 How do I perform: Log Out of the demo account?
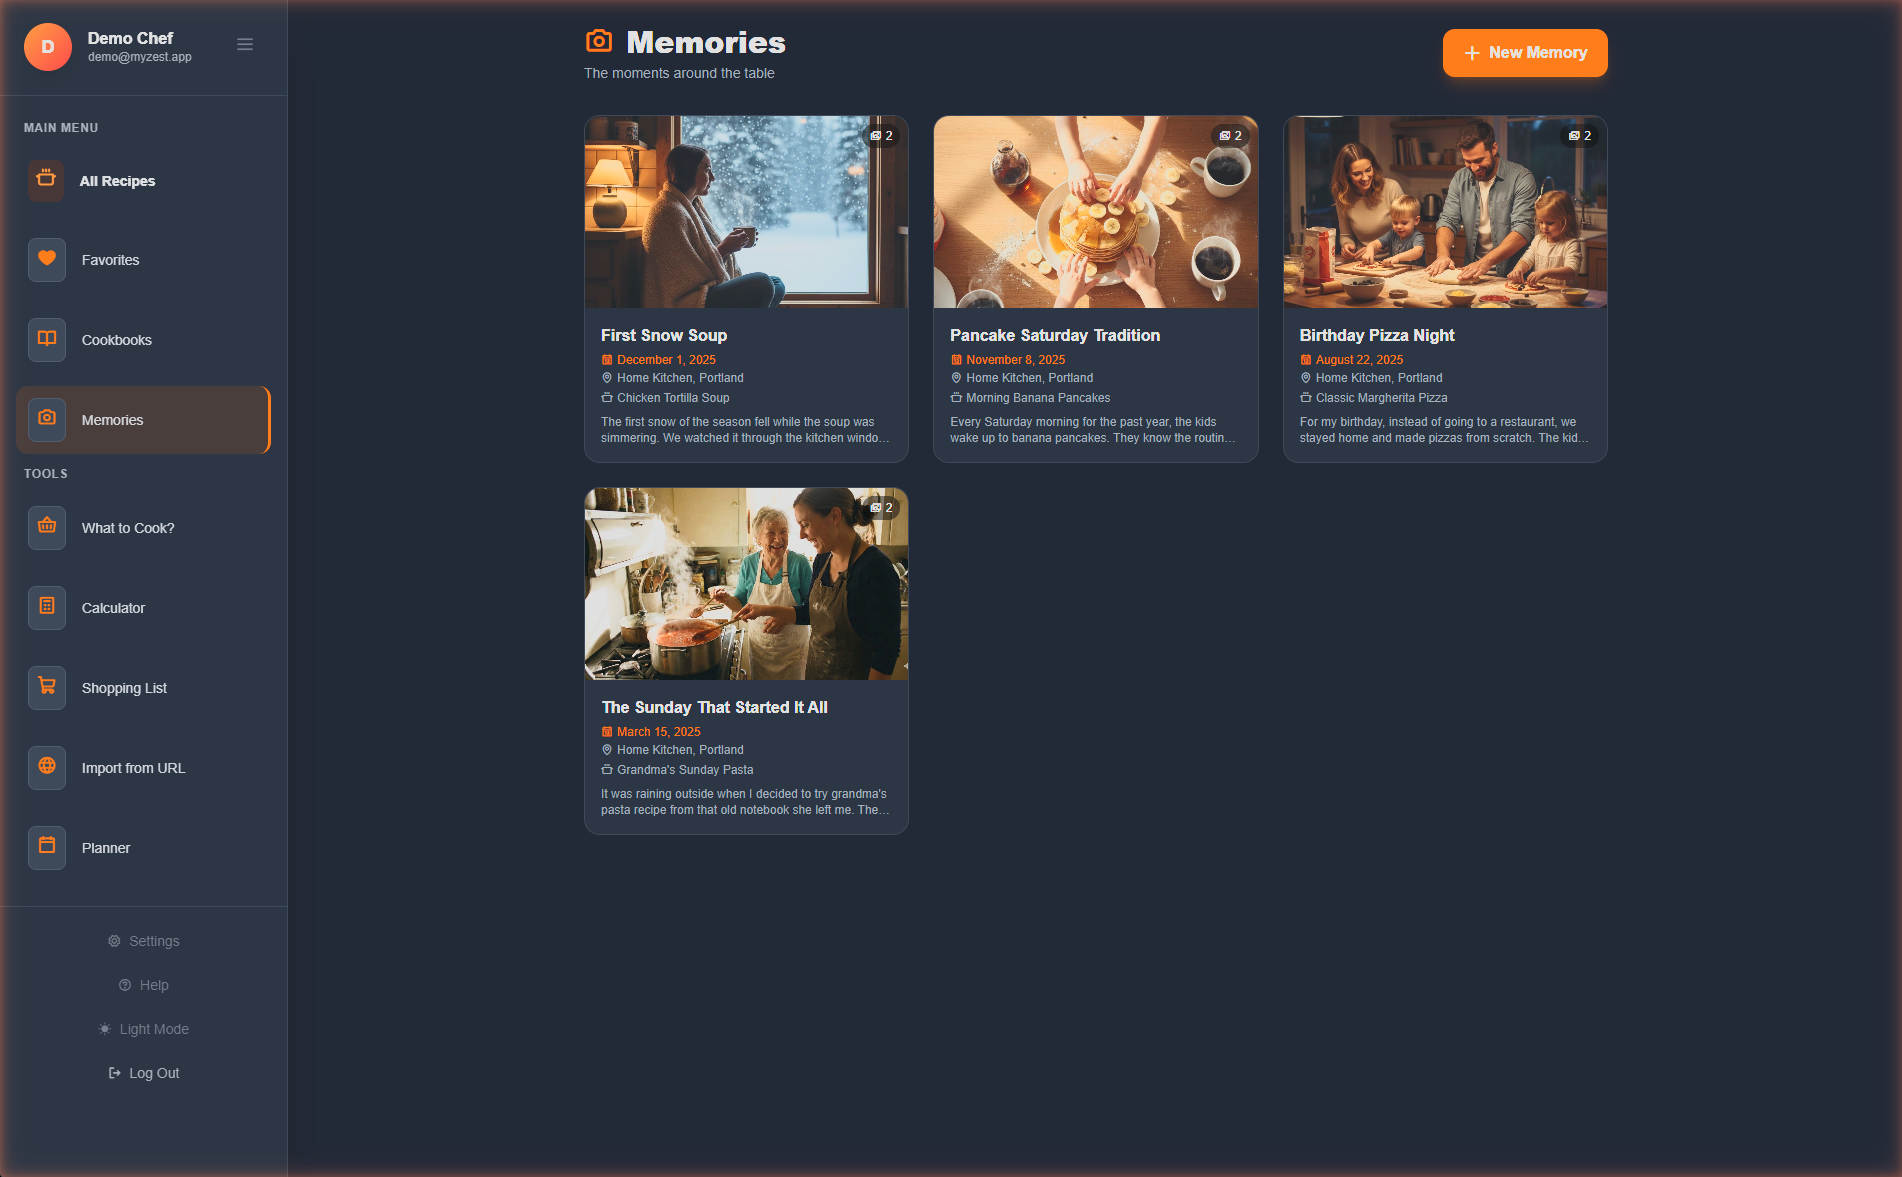pyautogui.click(x=144, y=1072)
